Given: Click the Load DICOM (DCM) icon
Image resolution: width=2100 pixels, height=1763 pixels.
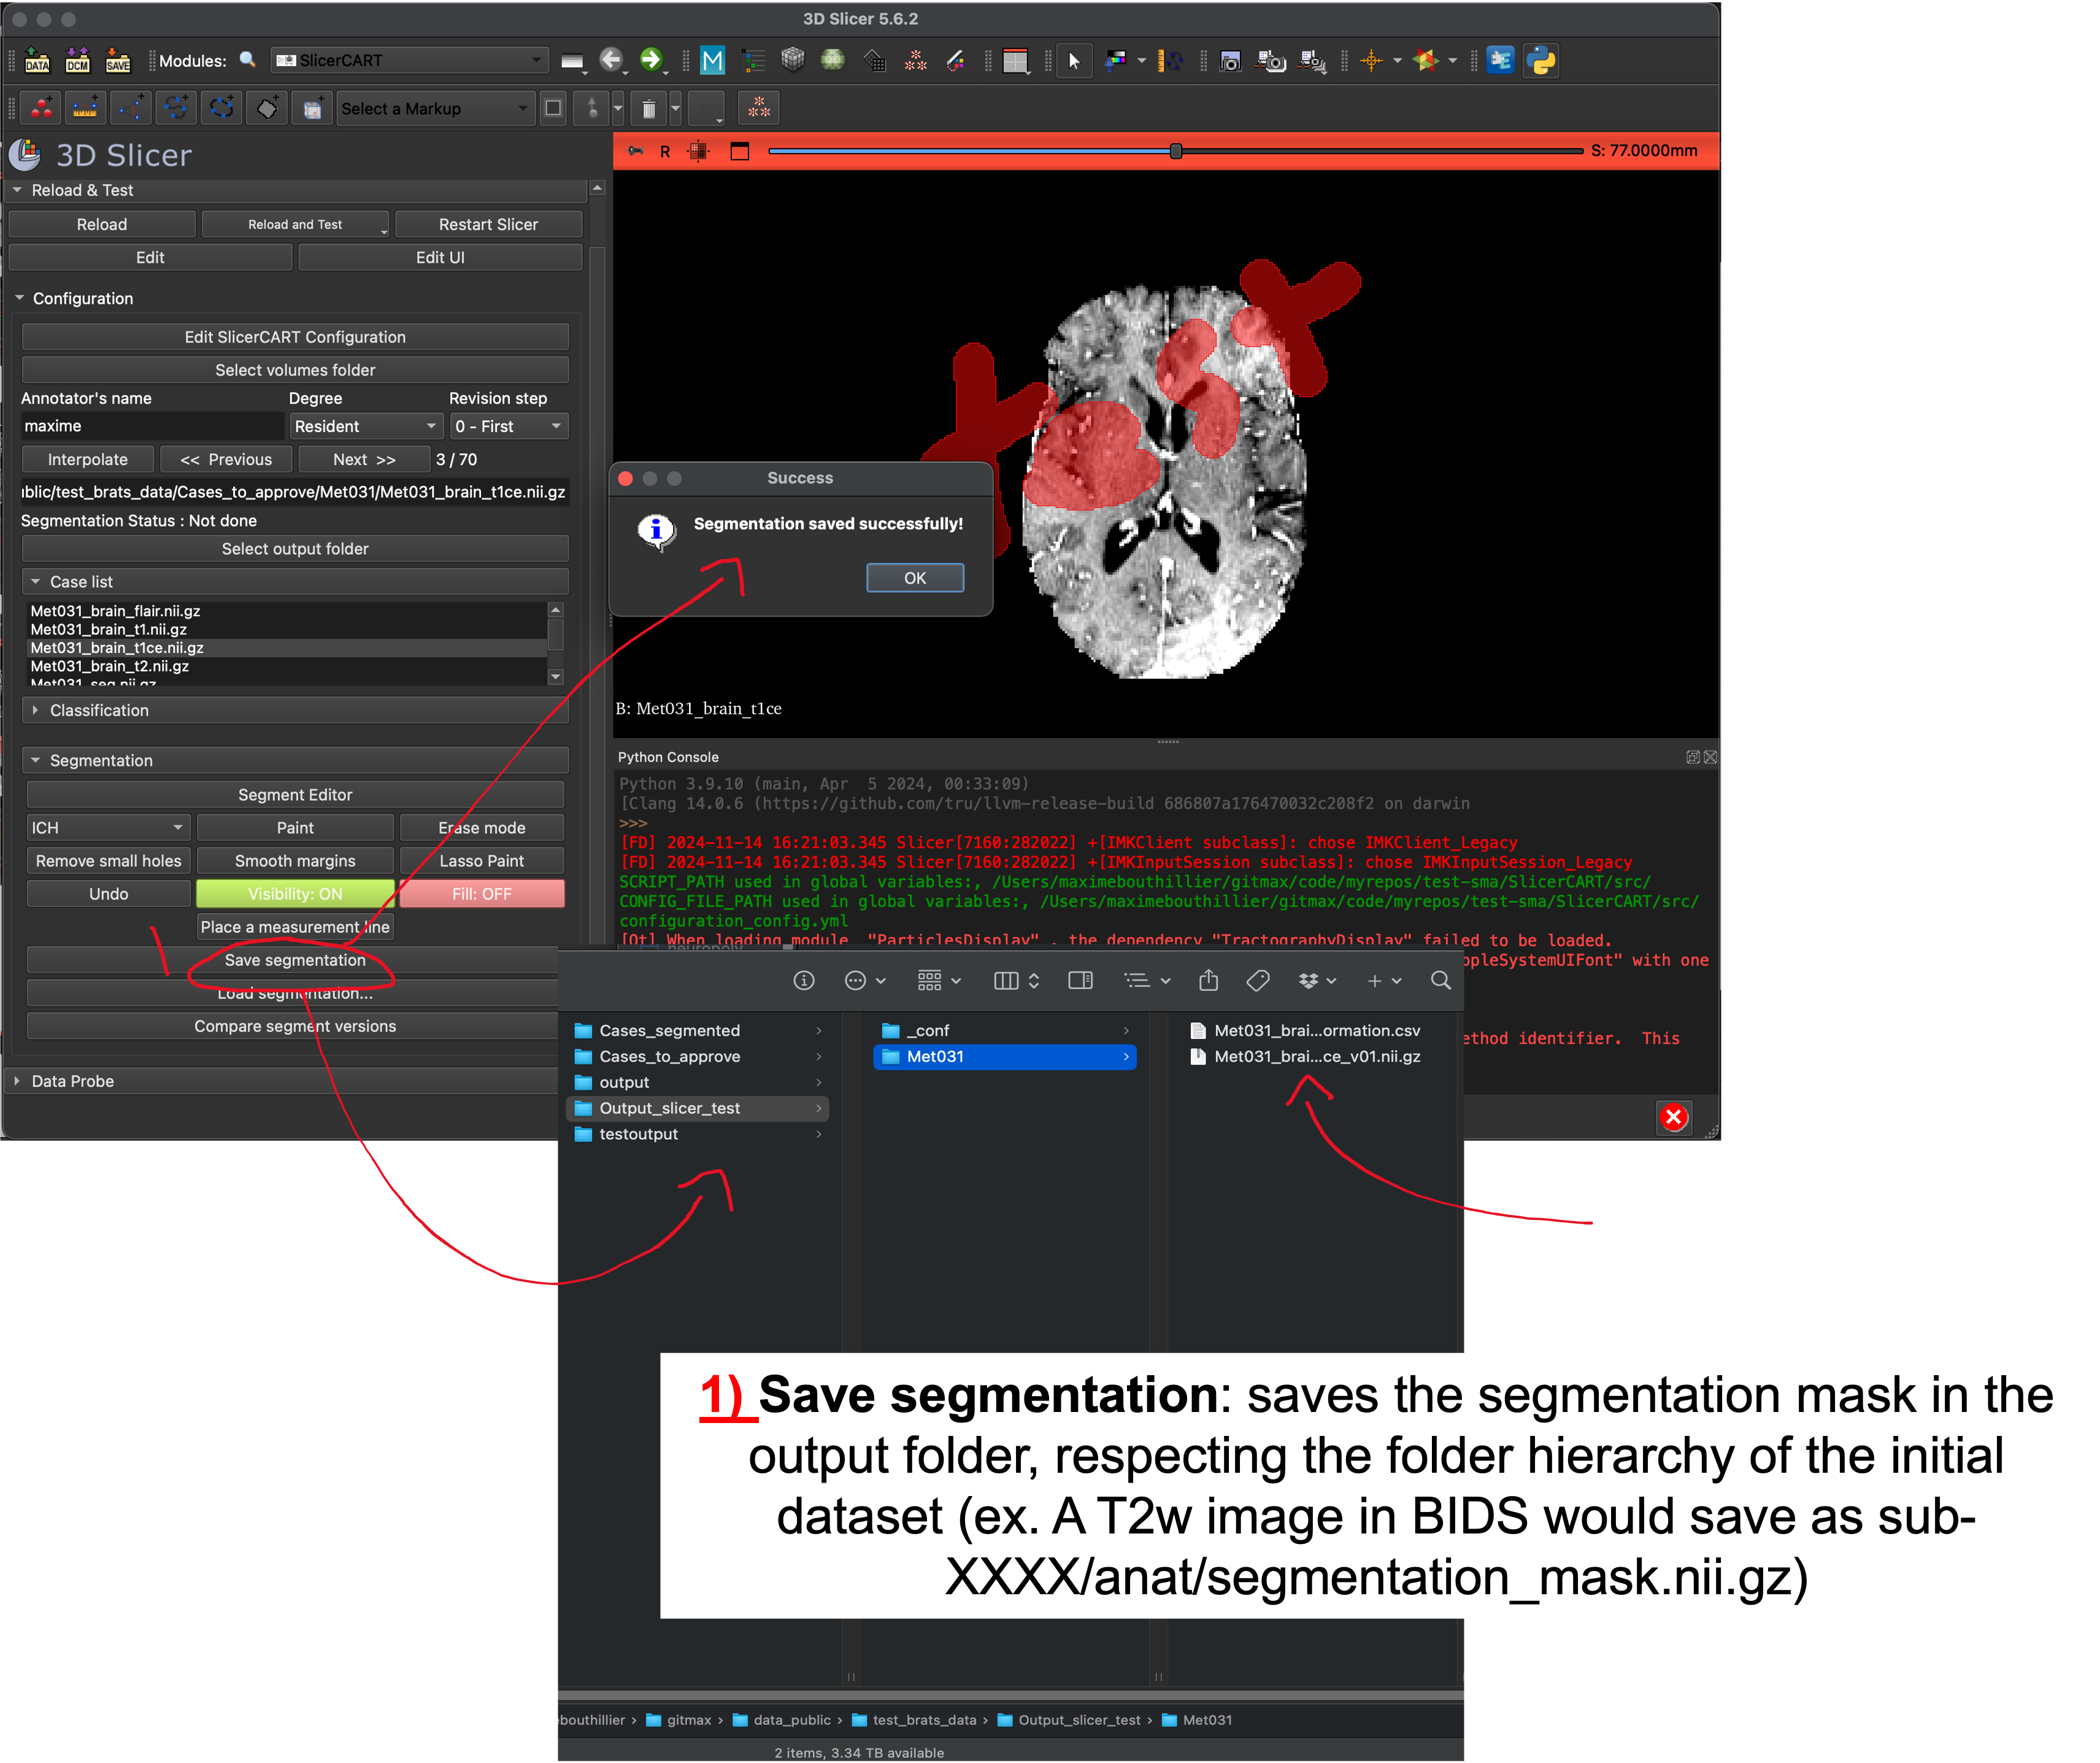Looking at the screenshot, I should click(x=77, y=60).
